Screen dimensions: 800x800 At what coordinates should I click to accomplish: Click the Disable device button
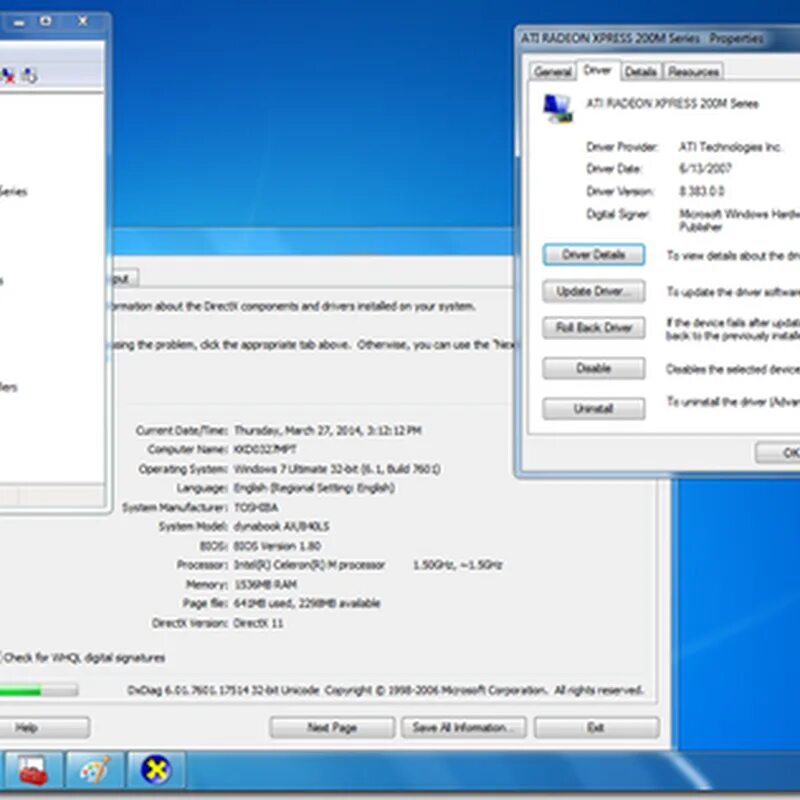click(x=593, y=368)
